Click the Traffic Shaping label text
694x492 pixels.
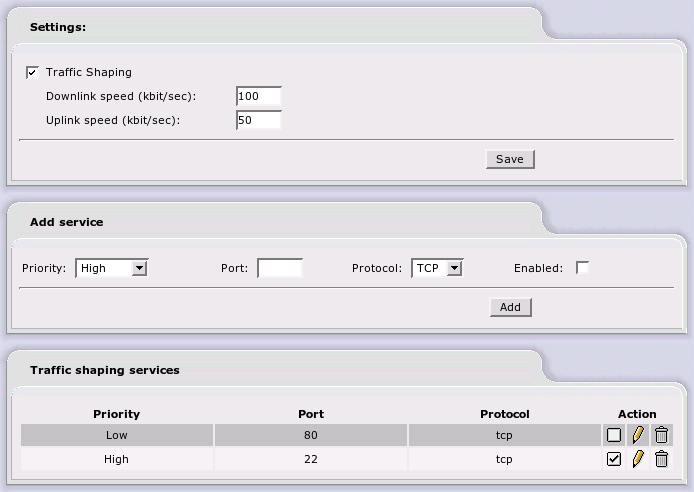89,72
